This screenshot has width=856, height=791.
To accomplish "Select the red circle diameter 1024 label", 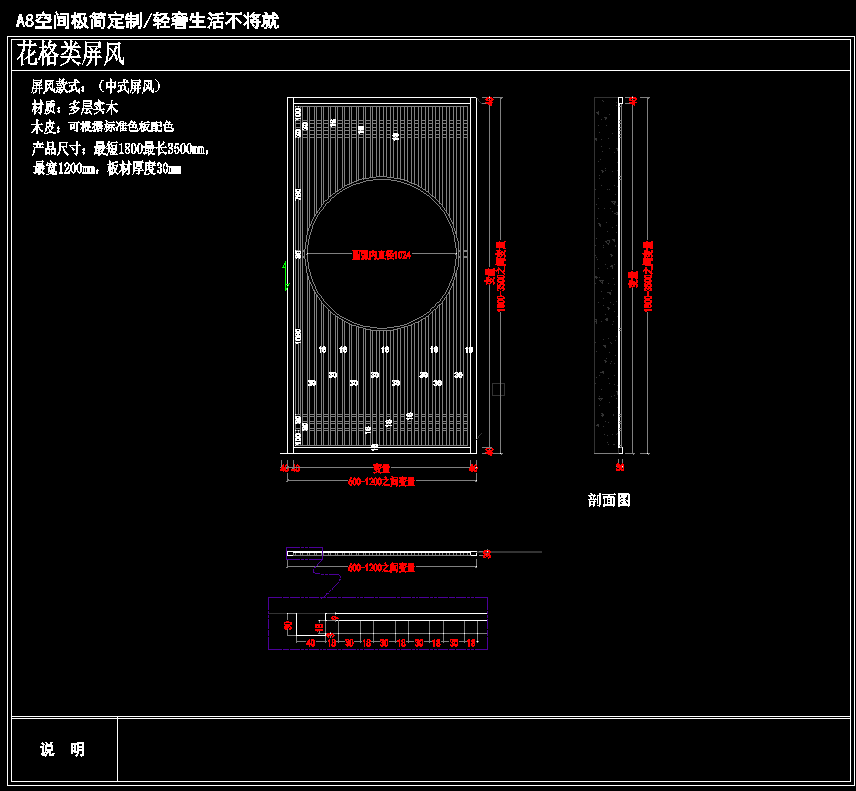I will pyautogui.click(x=382, y=255).
